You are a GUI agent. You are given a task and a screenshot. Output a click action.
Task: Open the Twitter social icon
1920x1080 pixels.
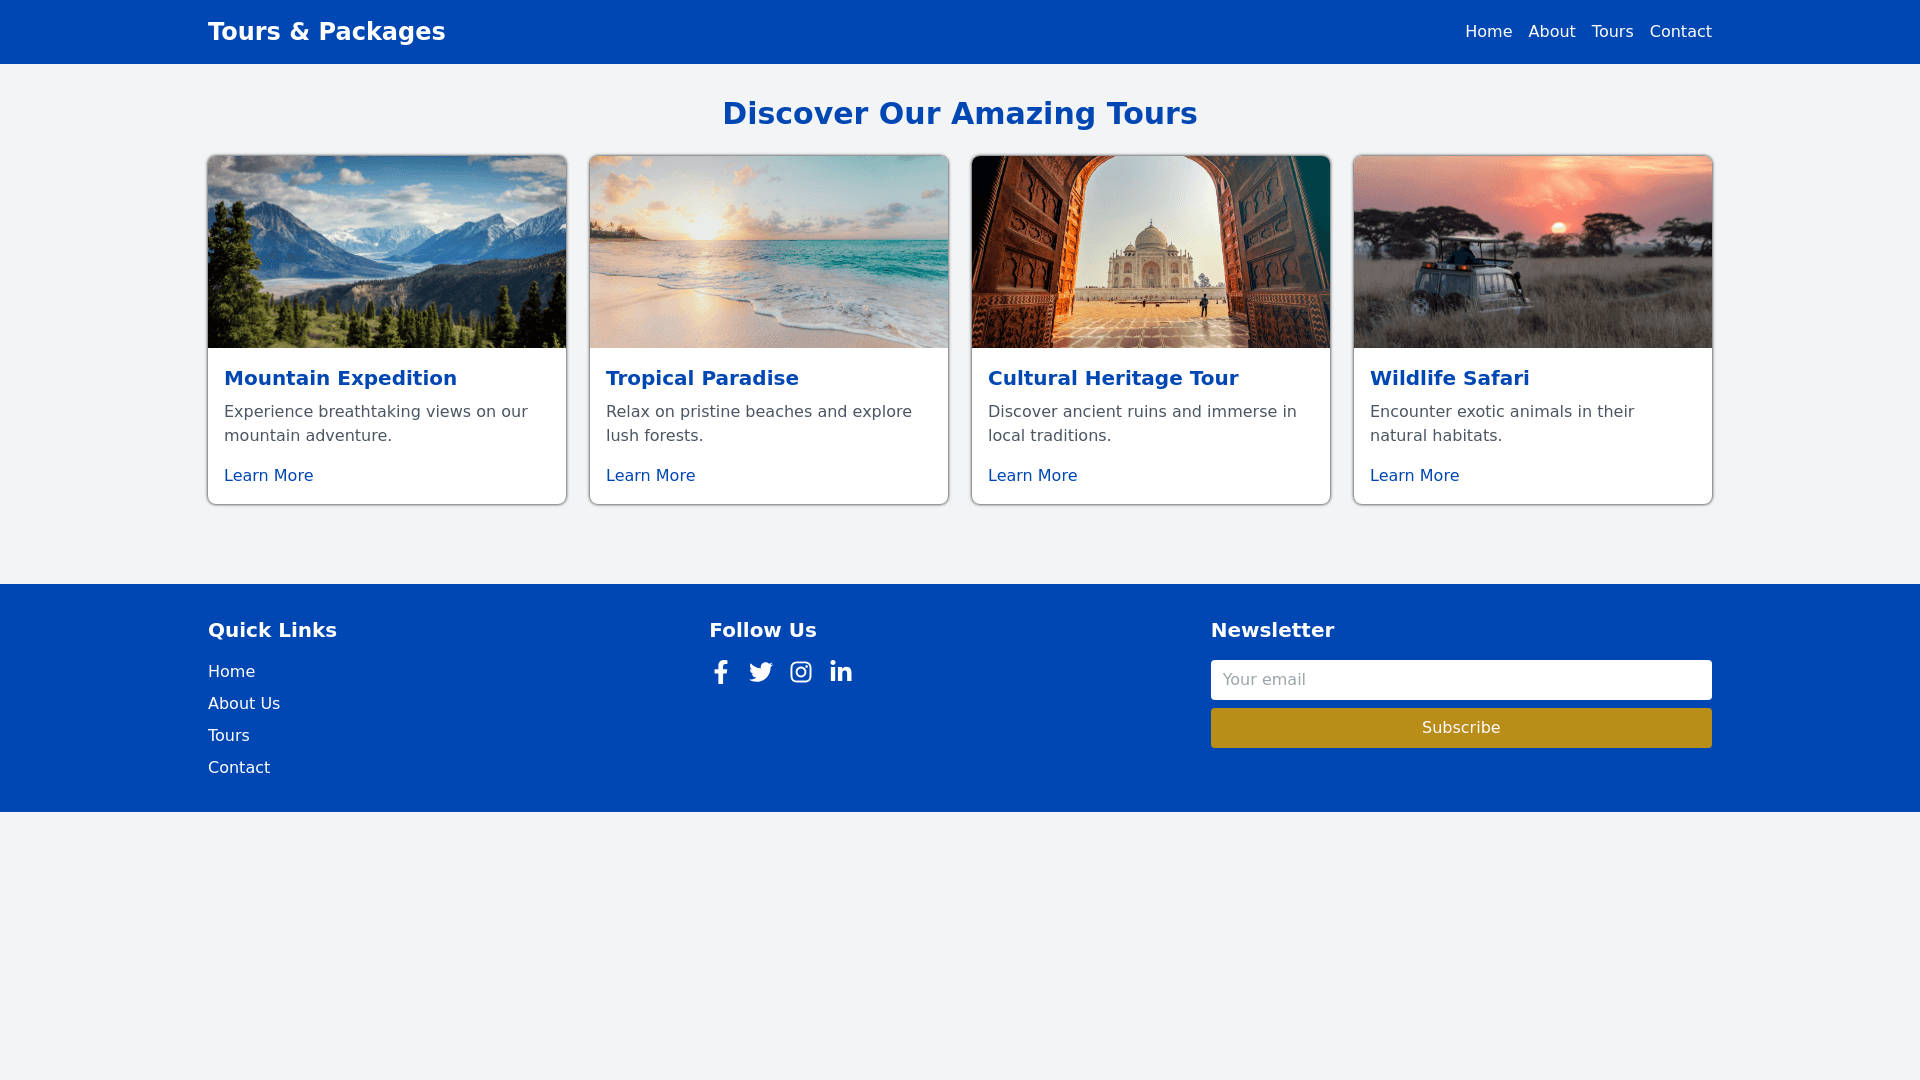pyautogui.click(x=761, y=672)
